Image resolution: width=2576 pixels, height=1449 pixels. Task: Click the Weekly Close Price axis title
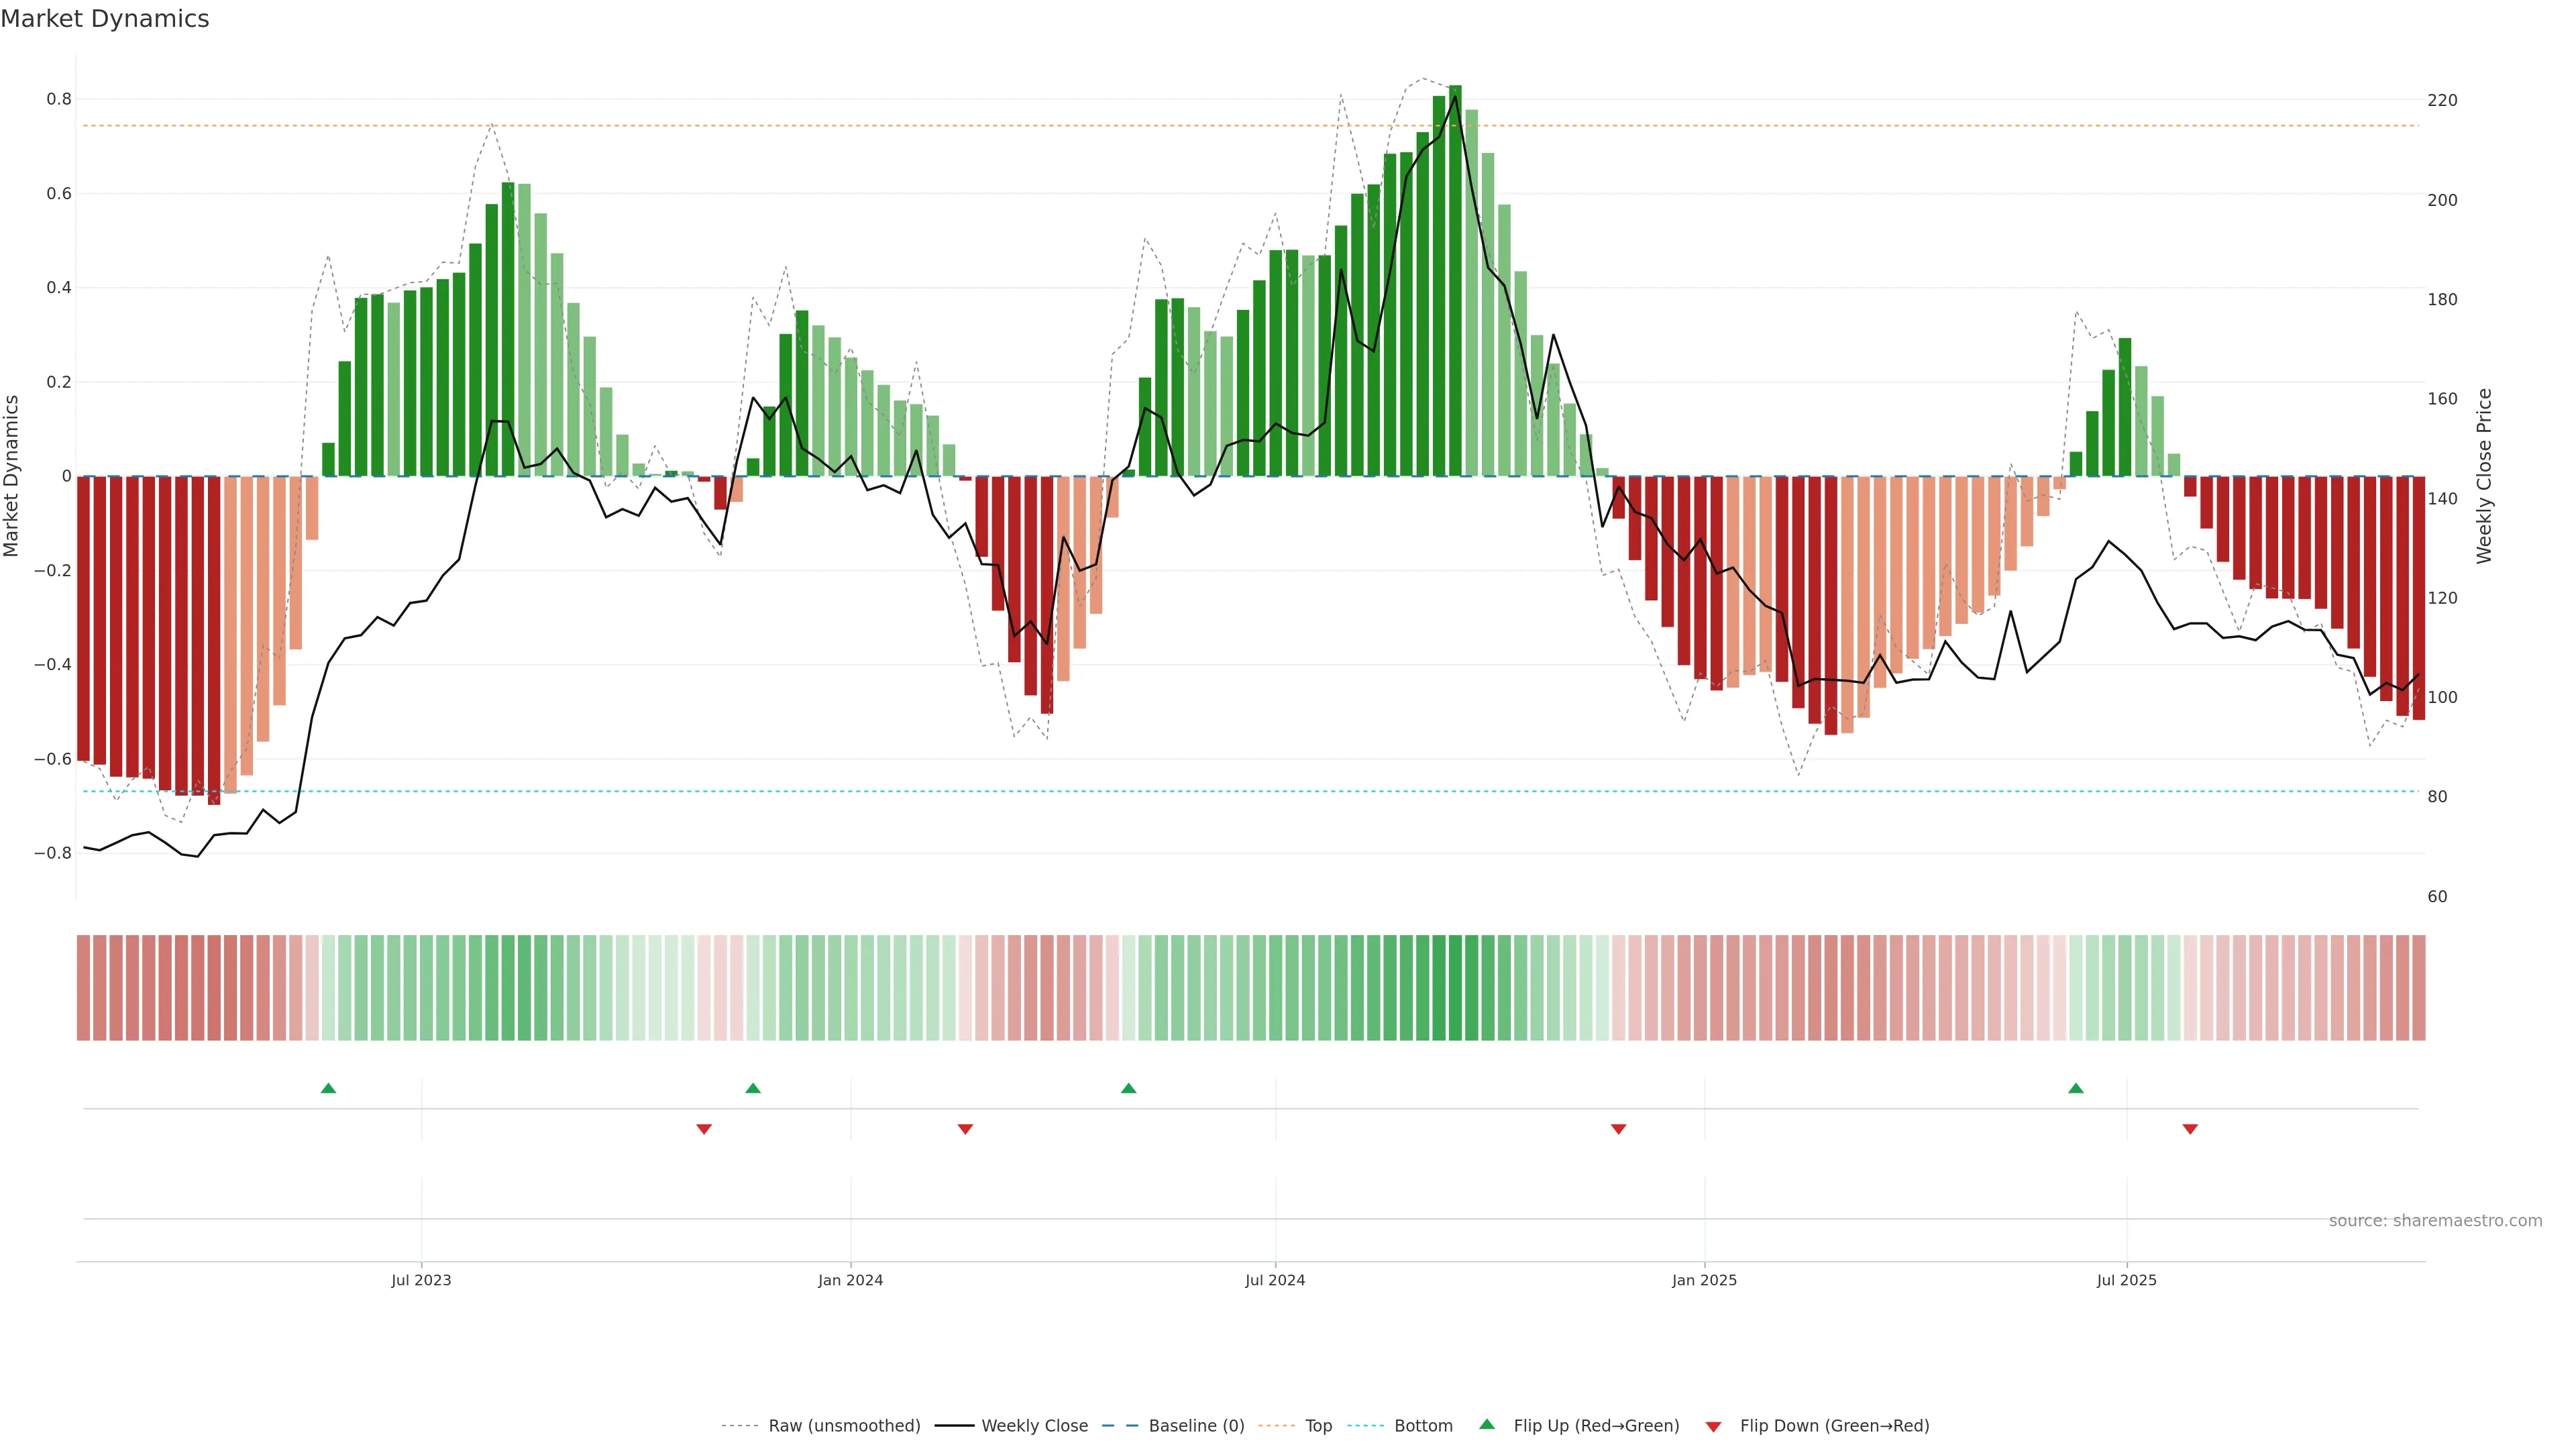2484,476
